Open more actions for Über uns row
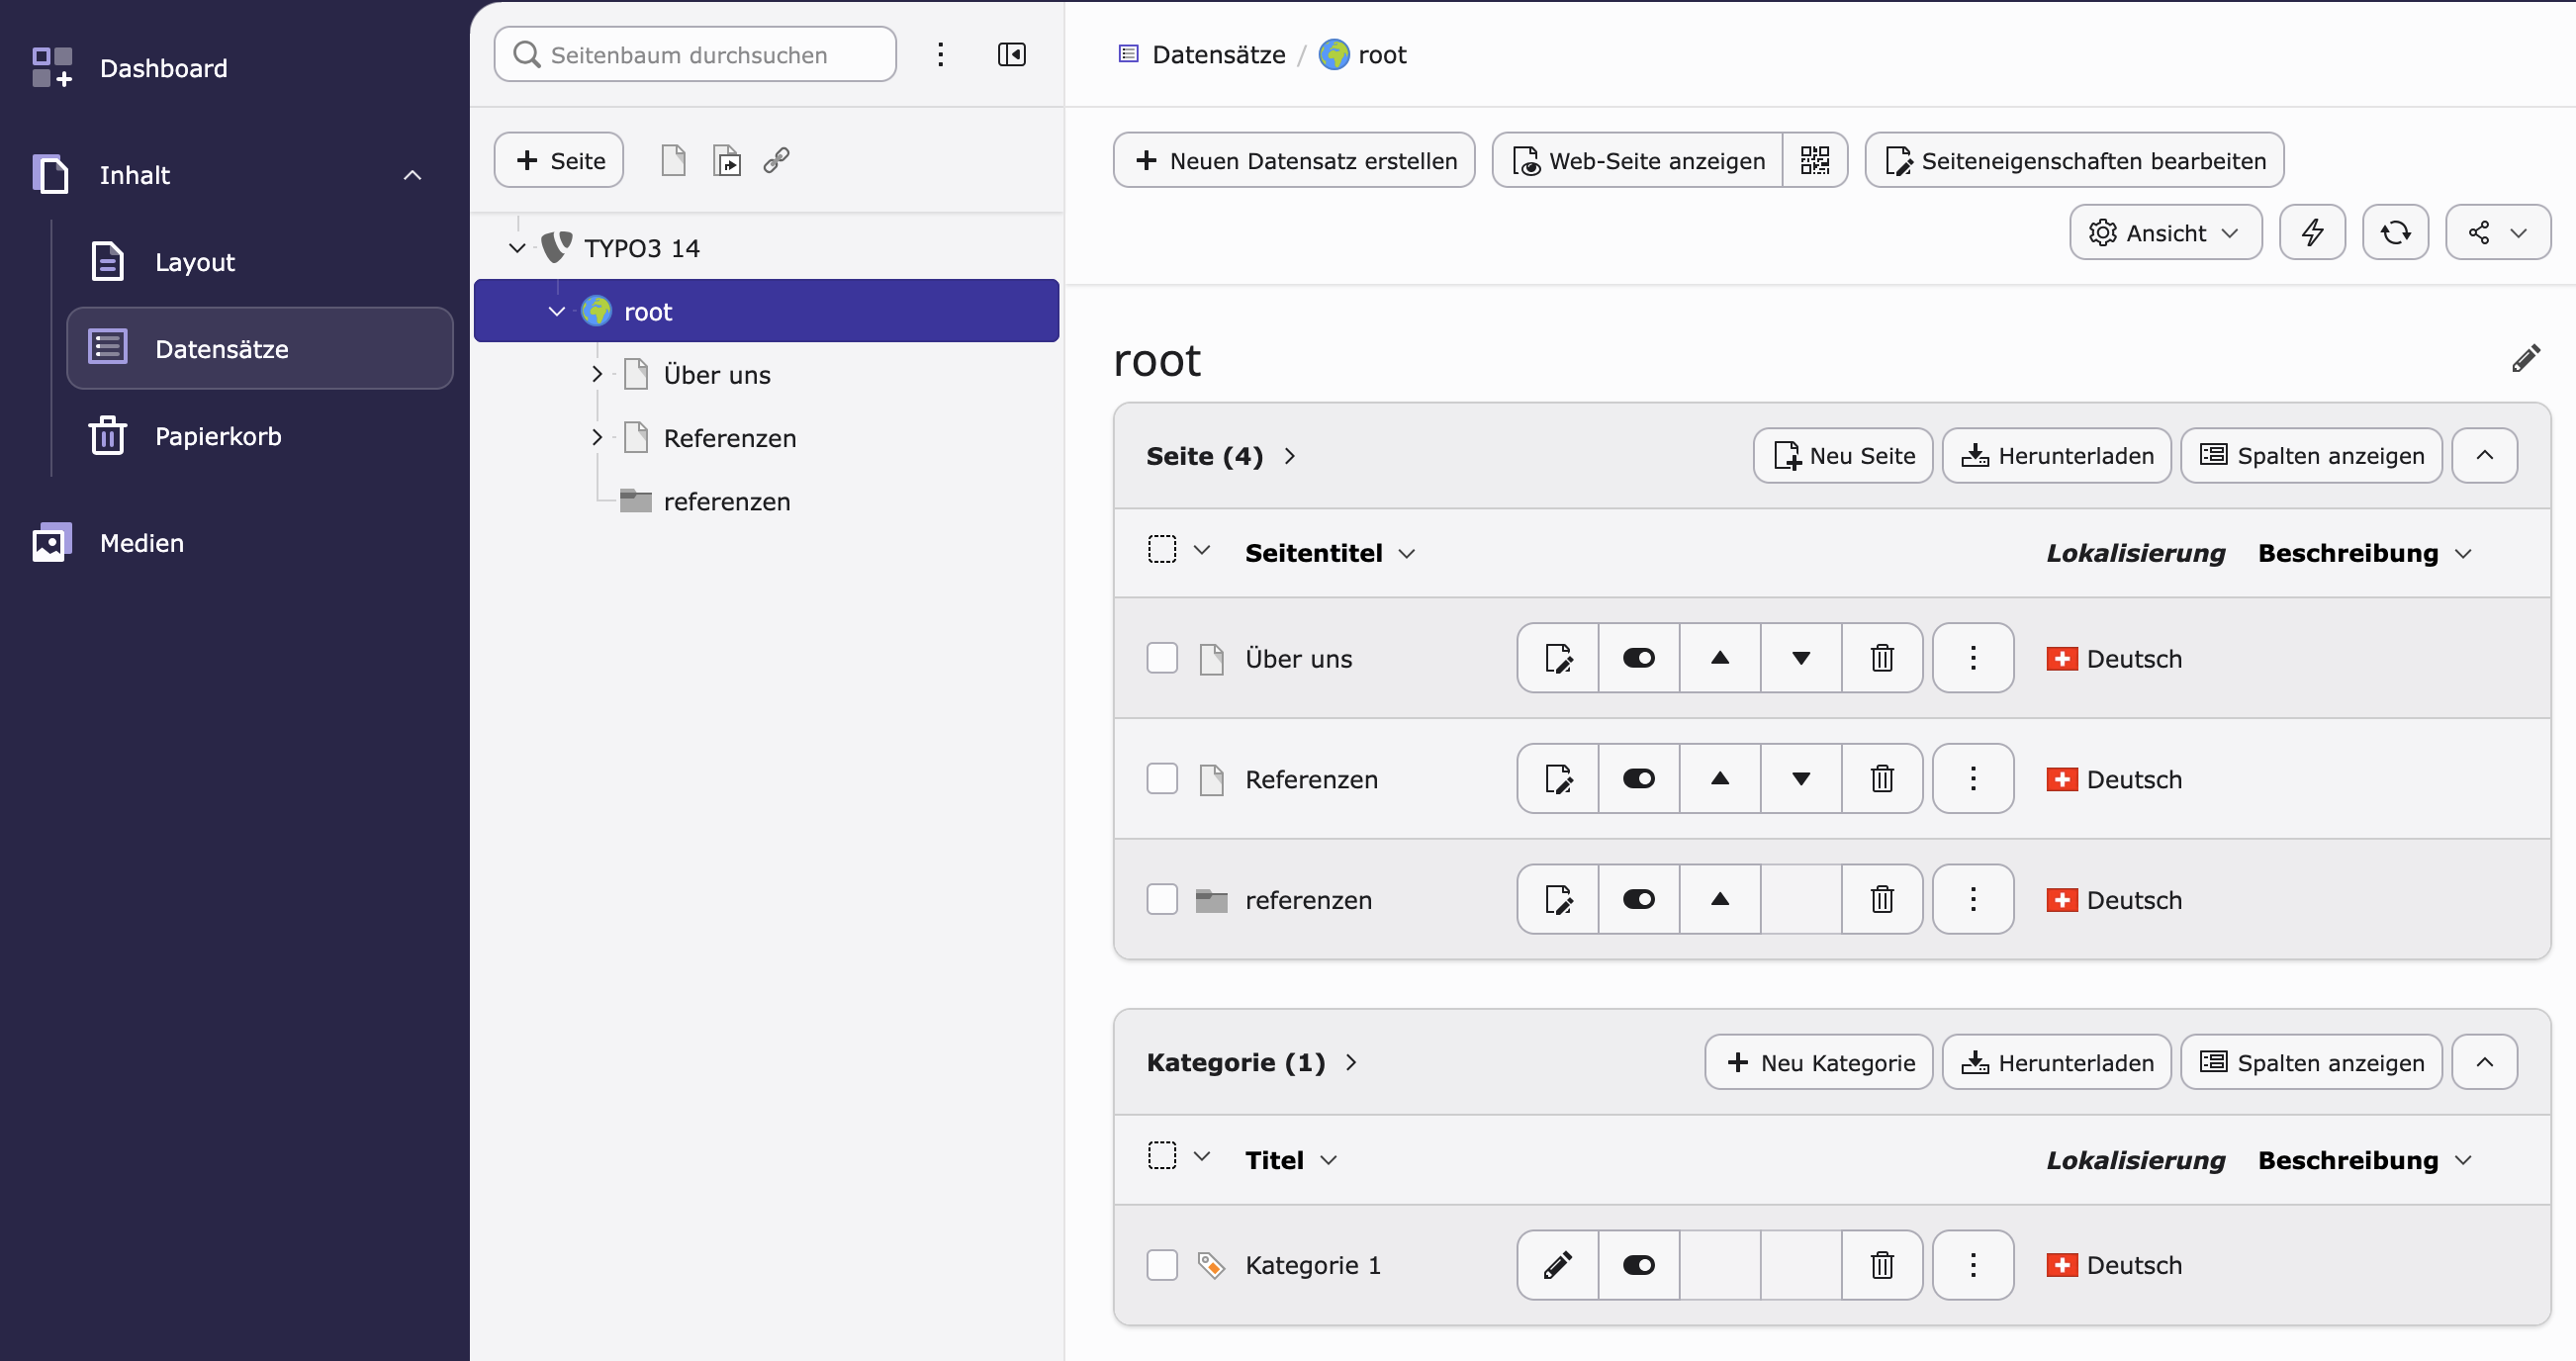 (x=1973, y=658)
